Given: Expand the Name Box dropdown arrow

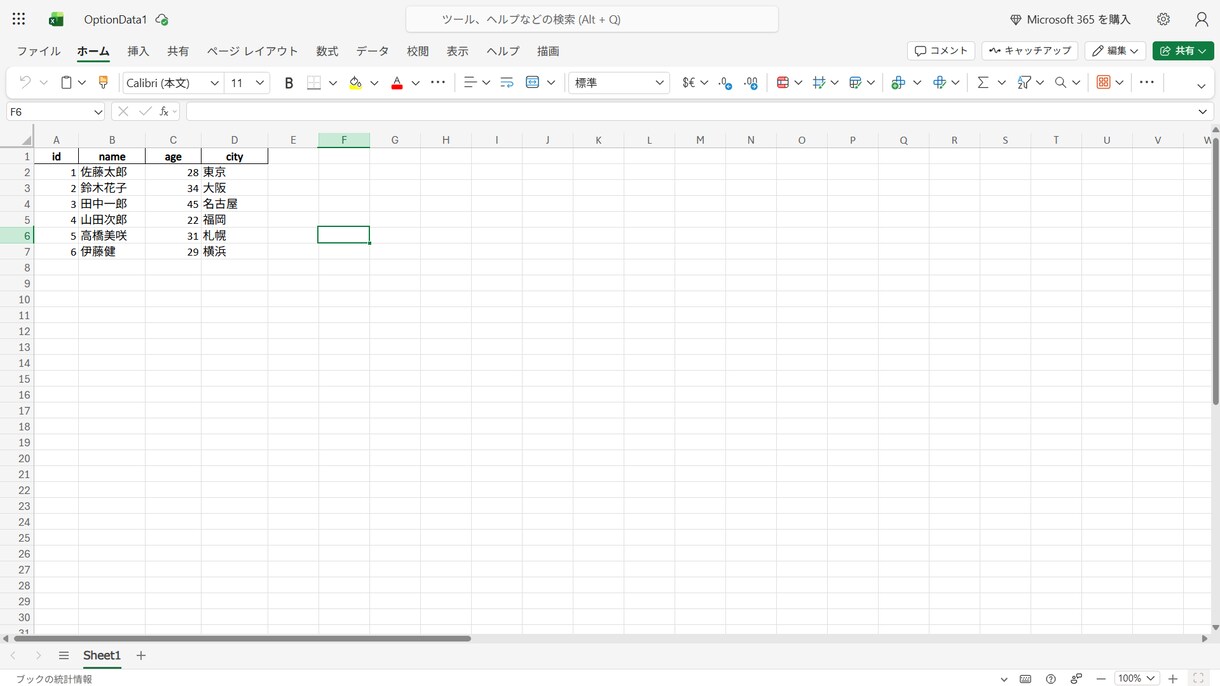Looking at the screenshot, I should (98, 112).
